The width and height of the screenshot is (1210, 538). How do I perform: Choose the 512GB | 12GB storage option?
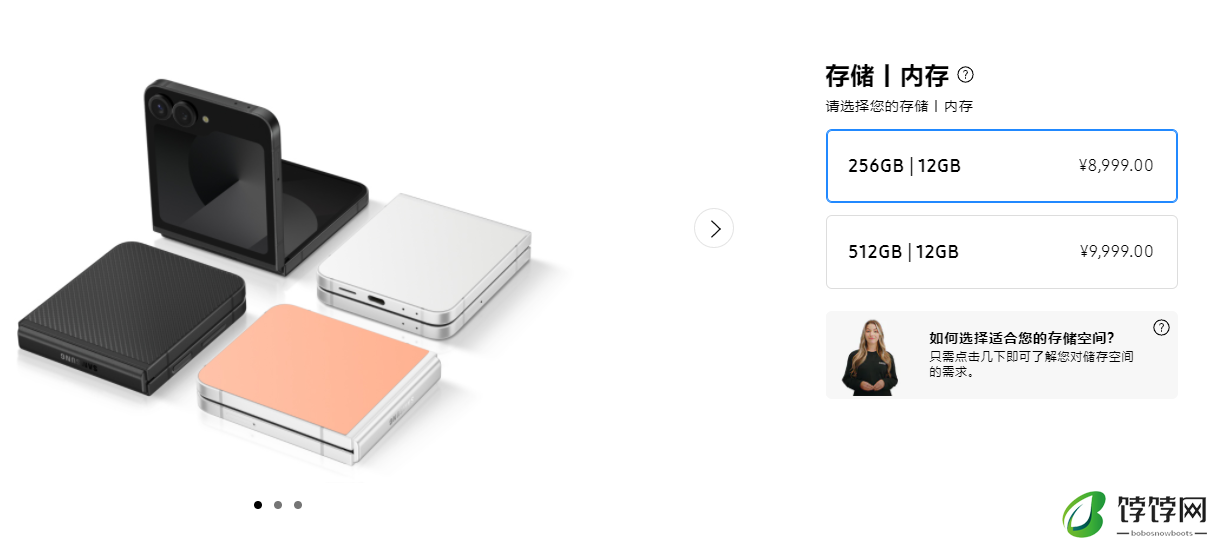[1001, 252]
